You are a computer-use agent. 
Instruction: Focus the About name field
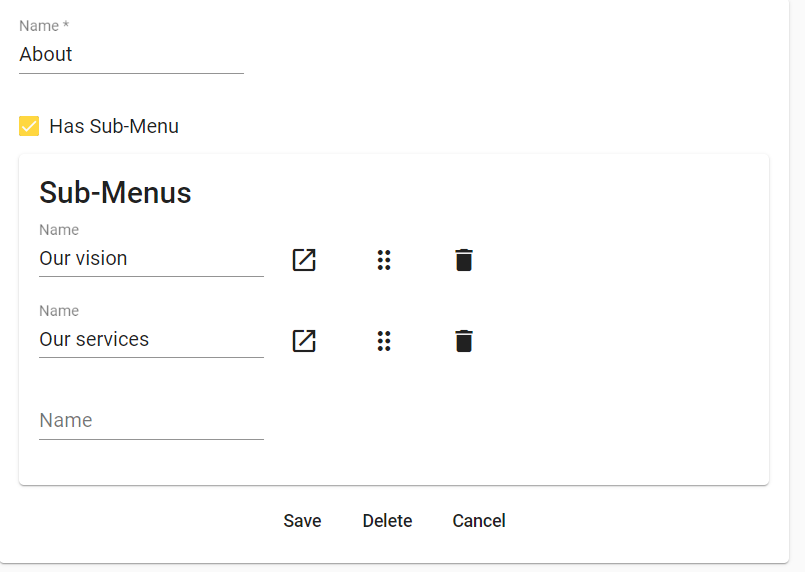(x=131, y=54)
